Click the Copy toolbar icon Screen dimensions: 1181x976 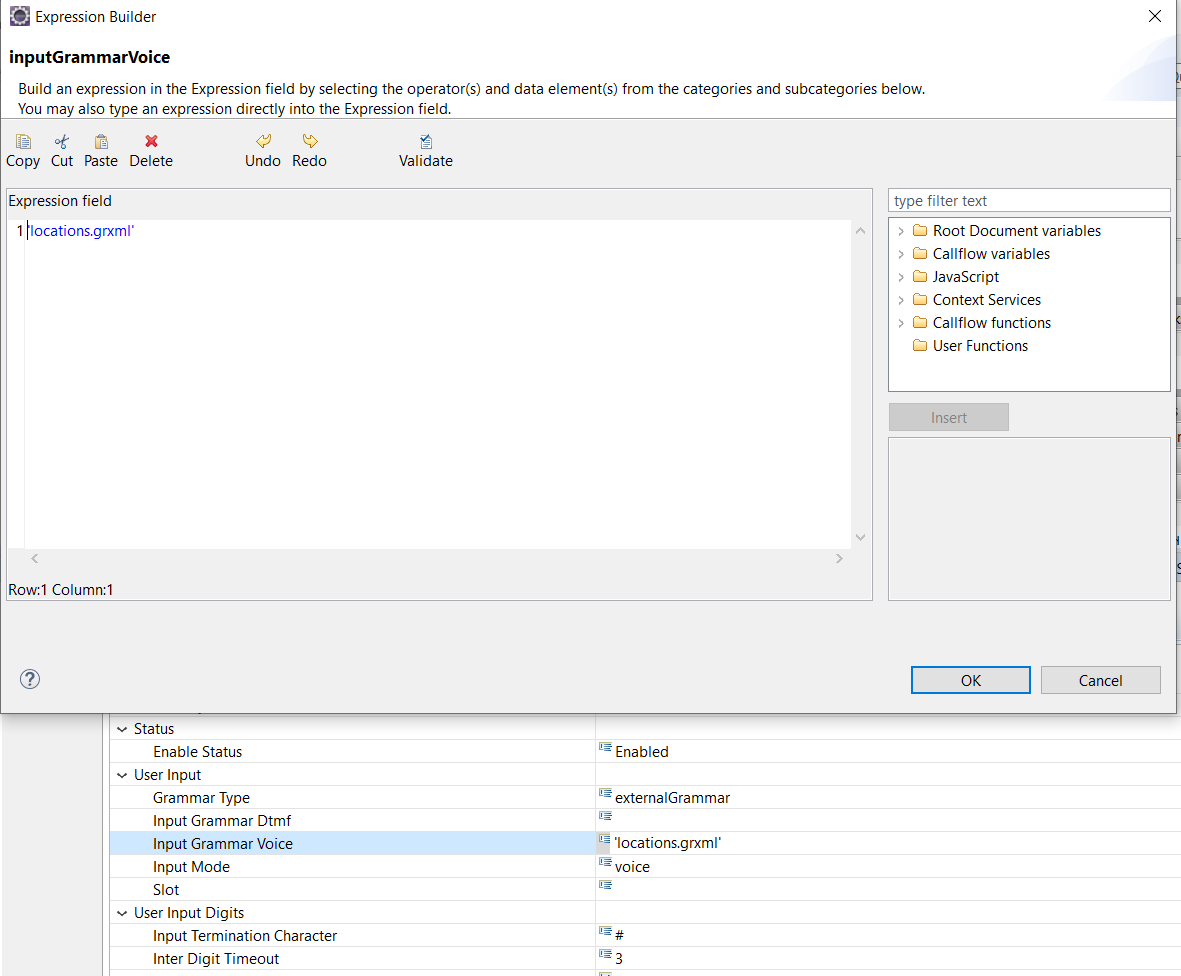[23, 142]
